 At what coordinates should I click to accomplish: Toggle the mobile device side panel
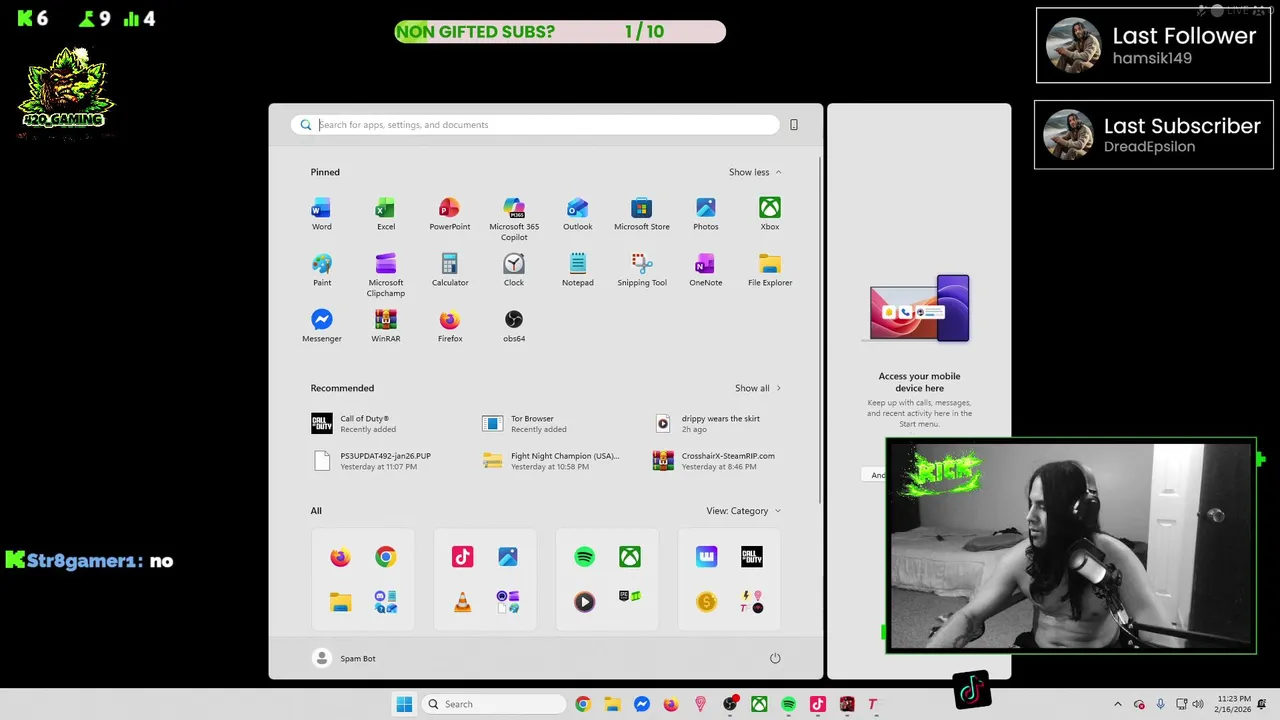[794, 125]
